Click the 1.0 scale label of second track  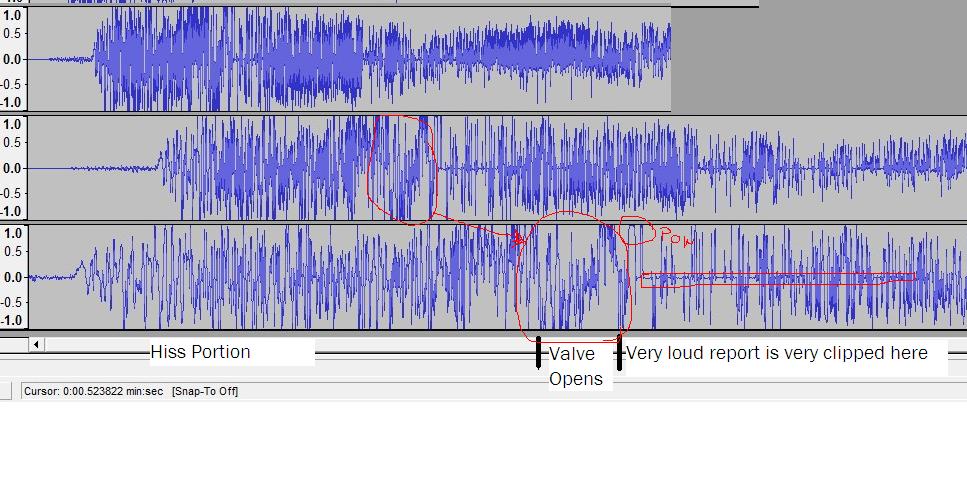click(x=13, y=125)
